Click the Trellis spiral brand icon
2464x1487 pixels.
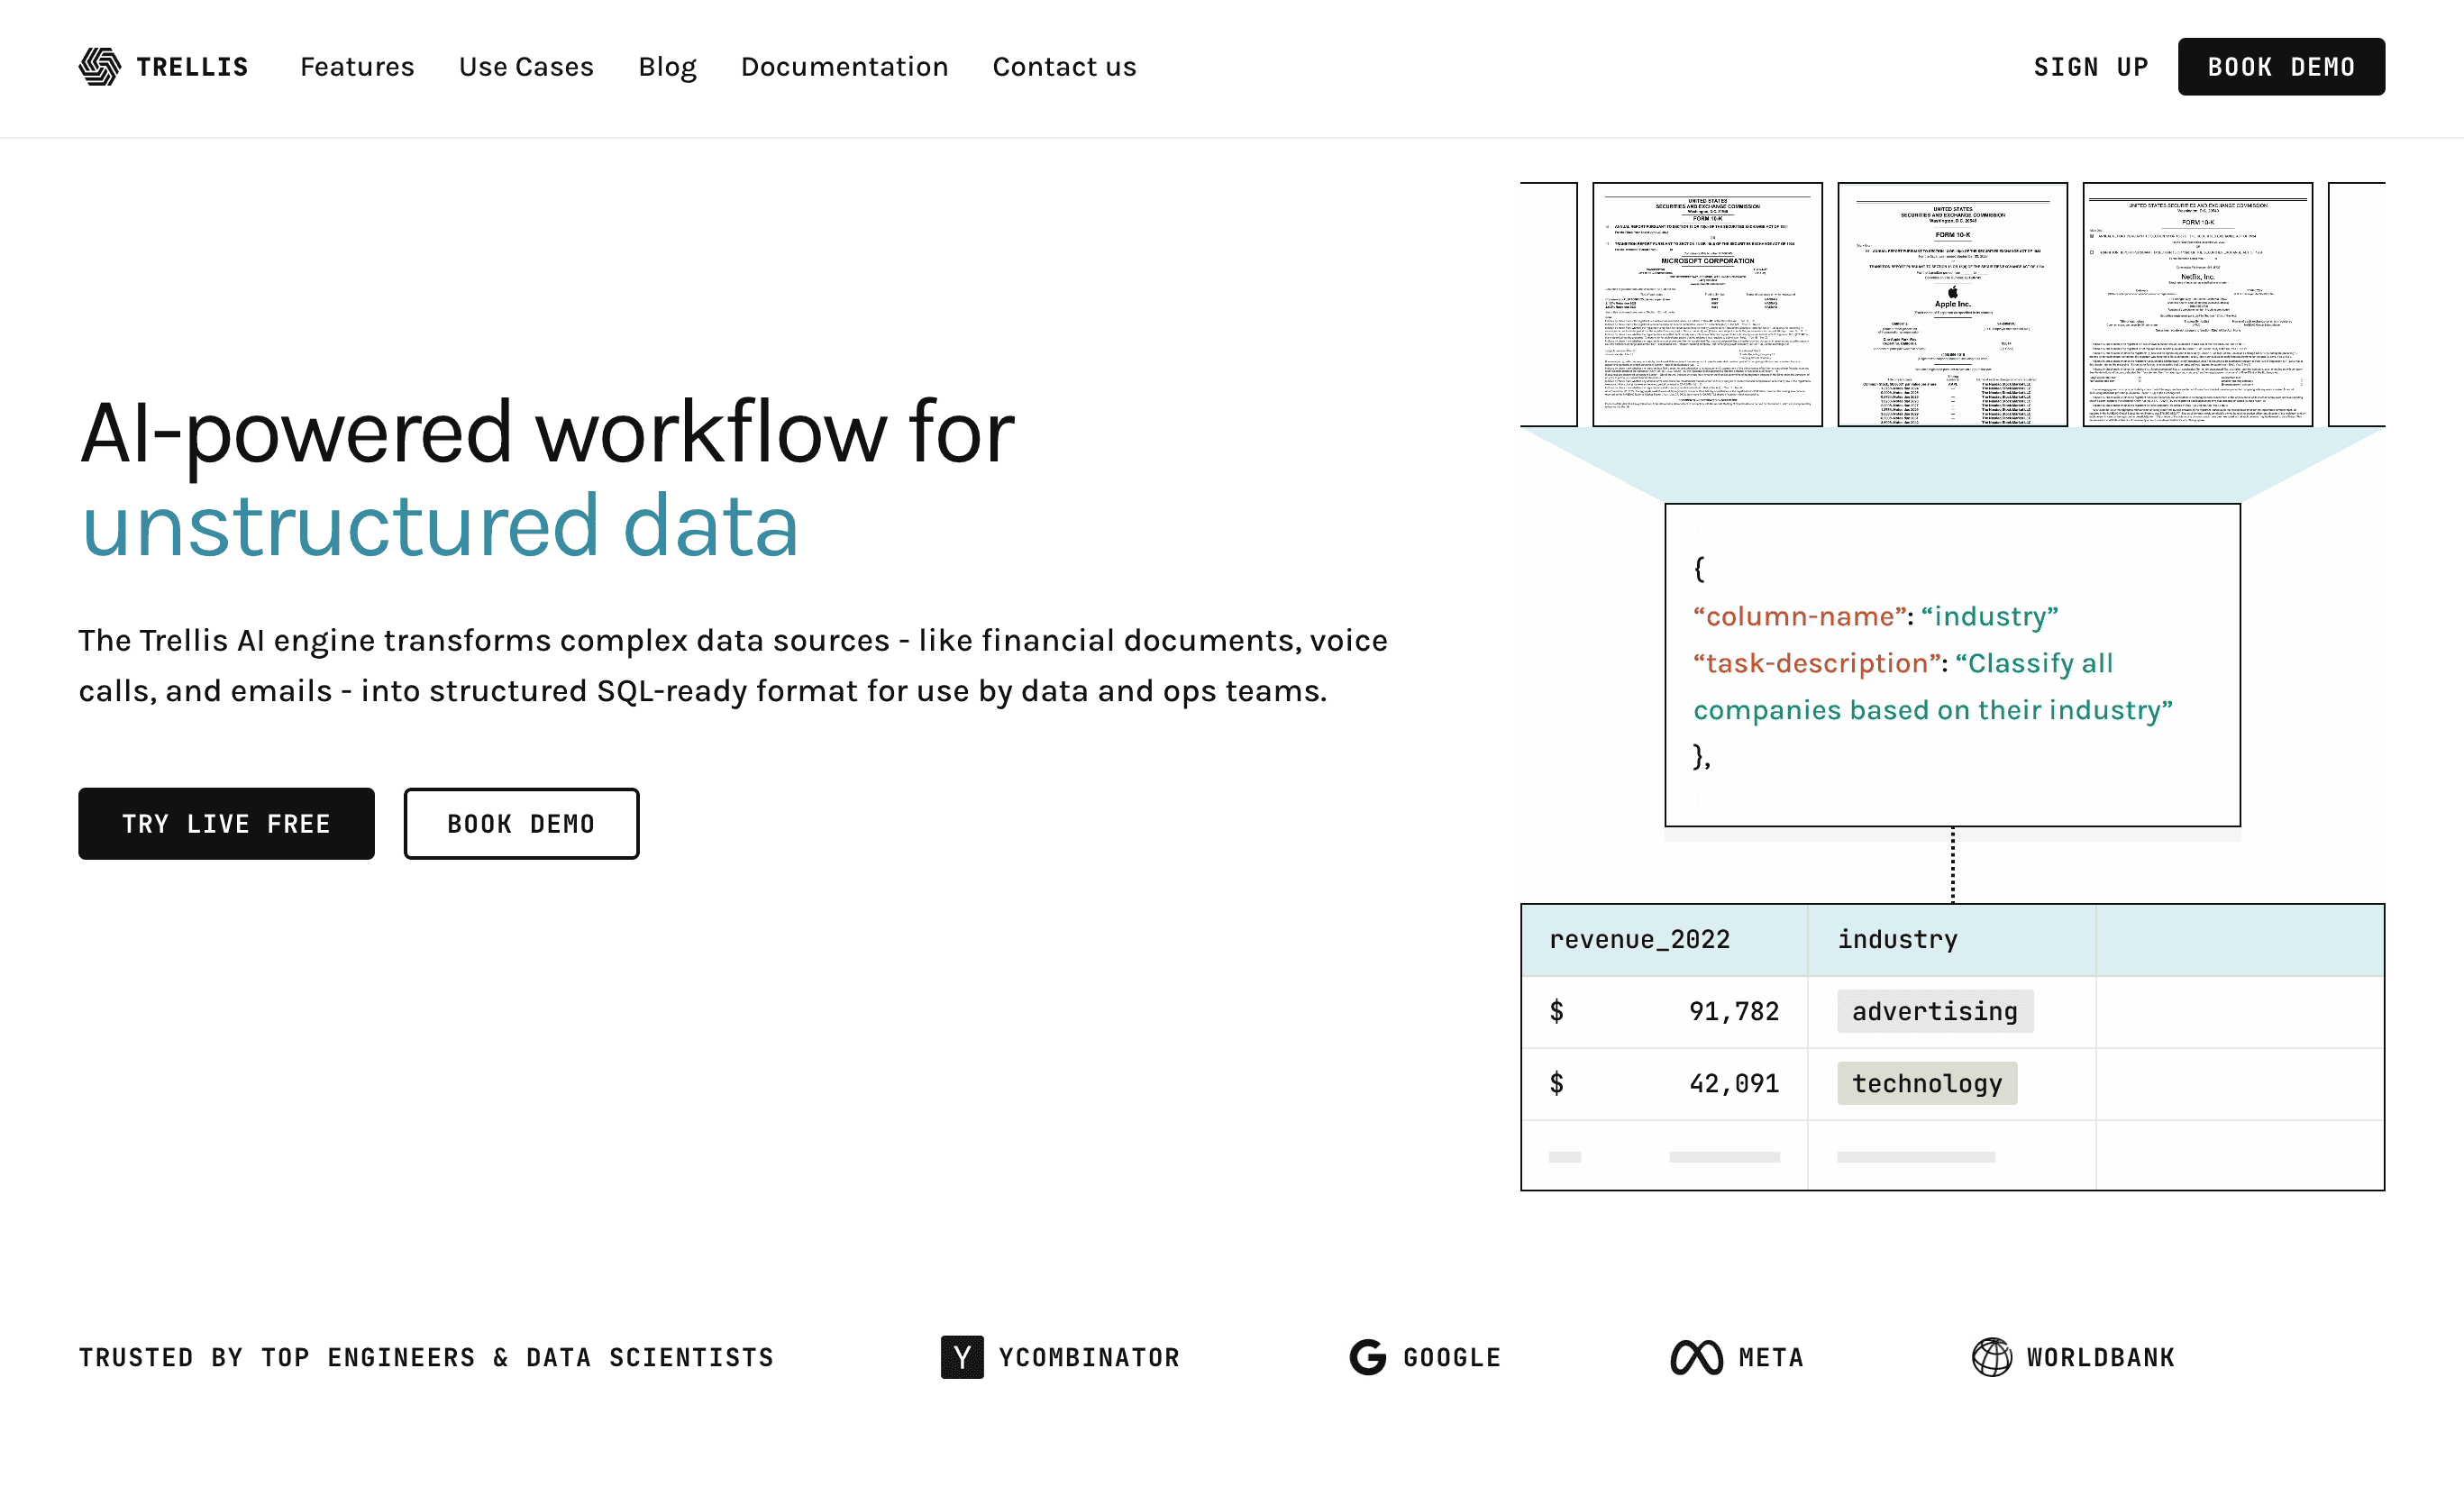click(98, 67)
